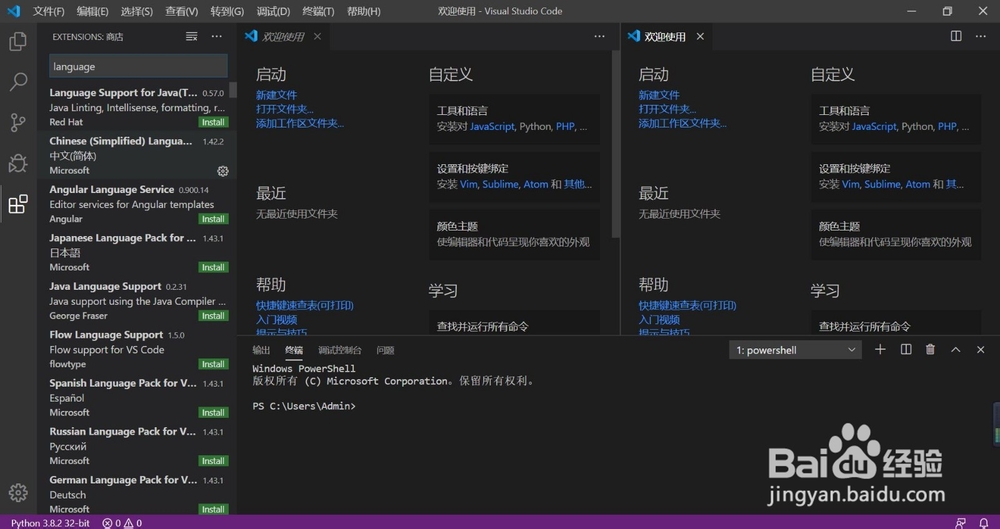1000x529 pixels.
Task: Select the Extensions icon in activity bar
Action: (18, 204)
